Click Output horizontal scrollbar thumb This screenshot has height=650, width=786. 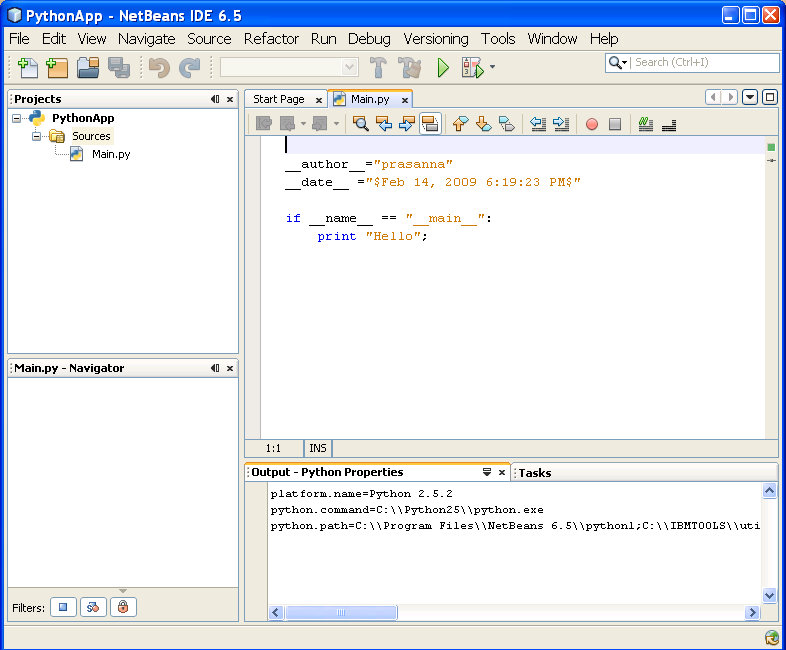[x=341, y=612]
